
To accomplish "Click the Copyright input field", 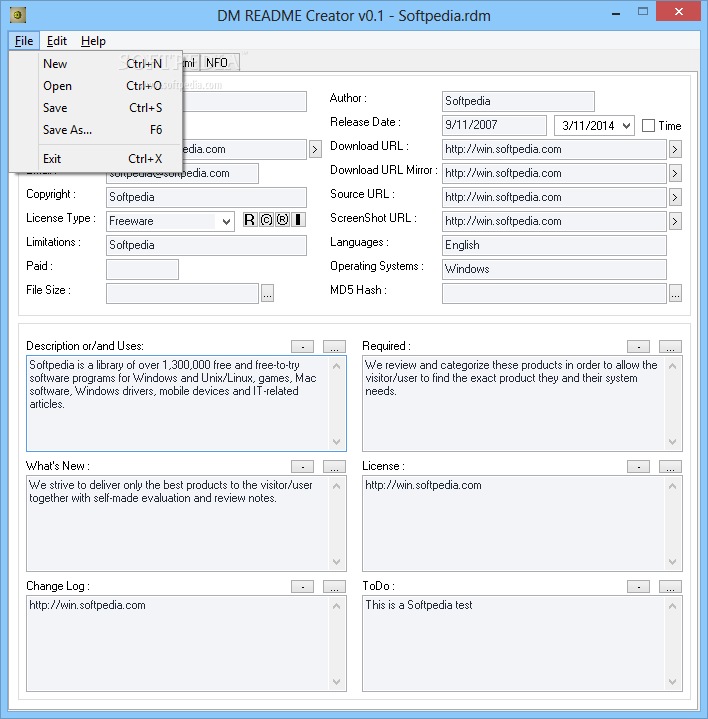I will (x=206, y=197).
